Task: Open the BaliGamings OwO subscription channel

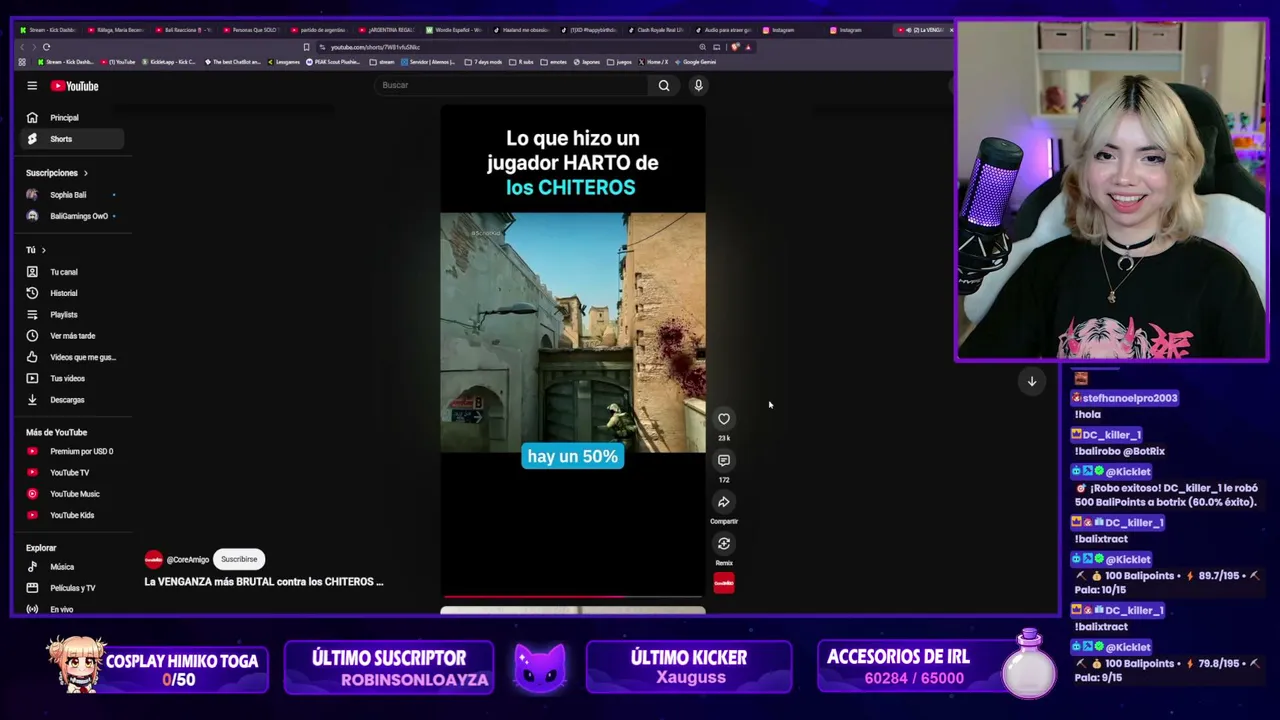Action: (70, 216)
